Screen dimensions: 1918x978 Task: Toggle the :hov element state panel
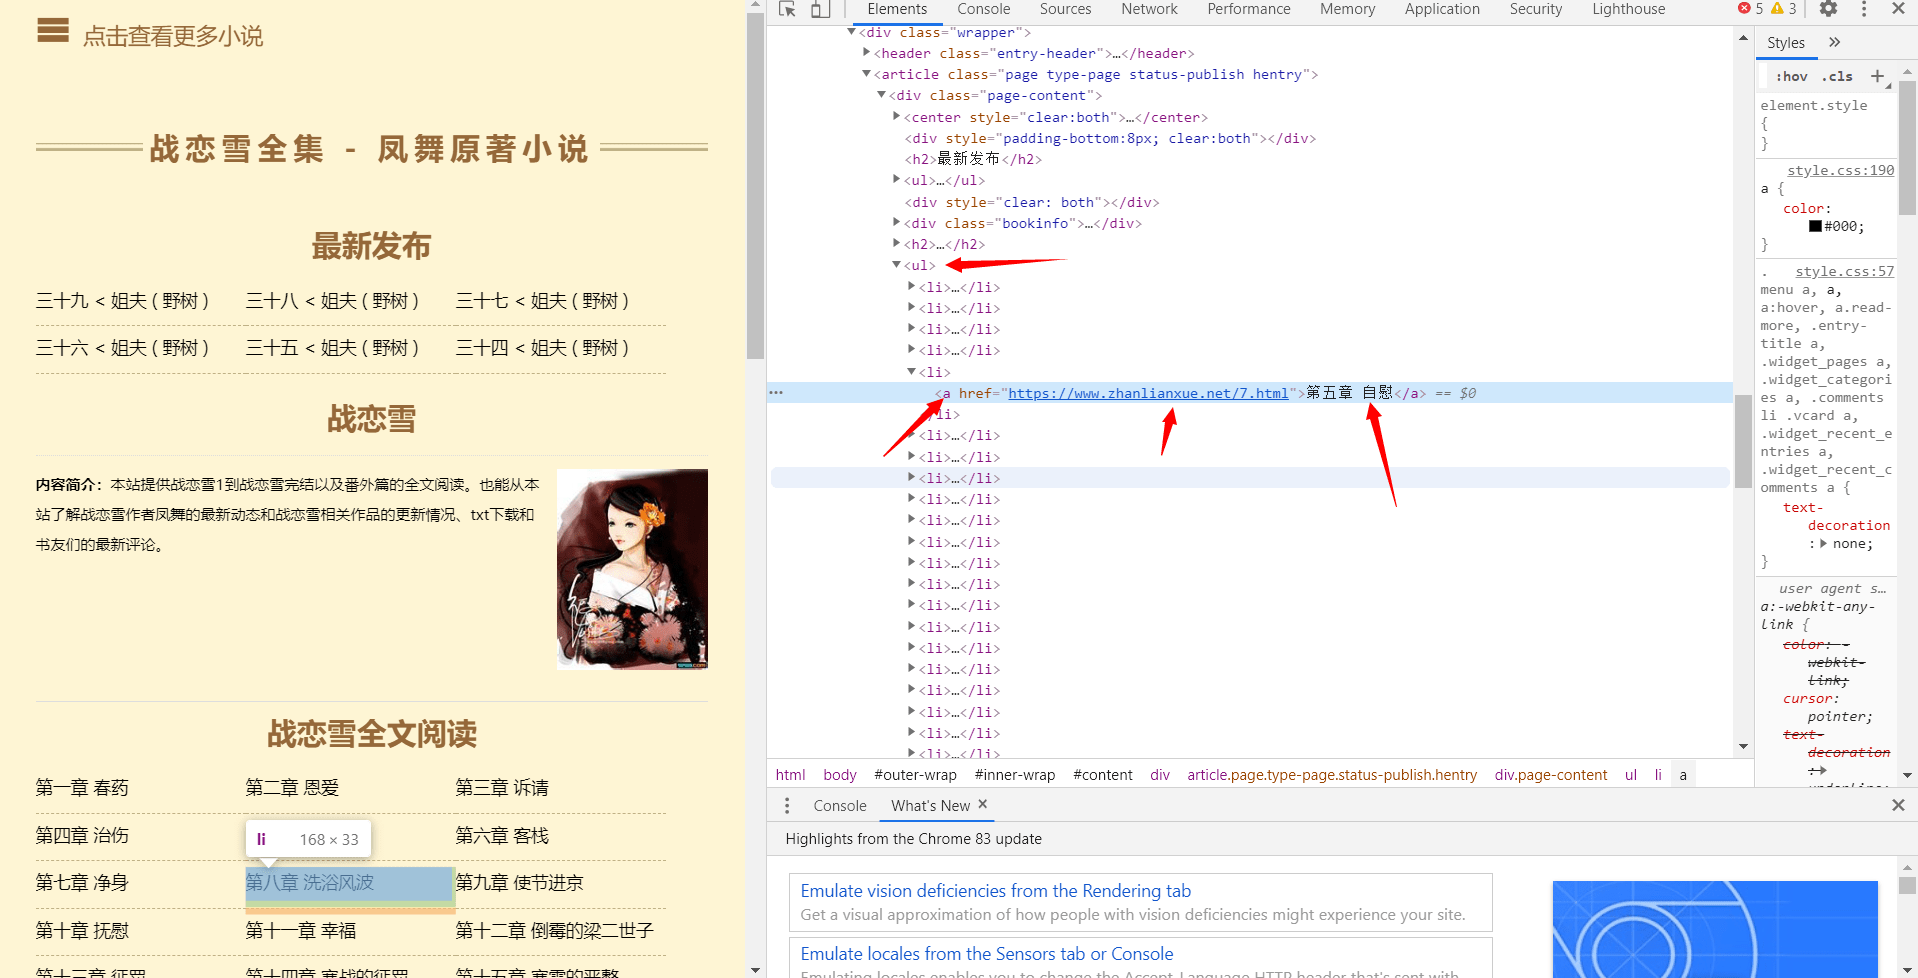pyautogui.click(x=1791, y=77)
